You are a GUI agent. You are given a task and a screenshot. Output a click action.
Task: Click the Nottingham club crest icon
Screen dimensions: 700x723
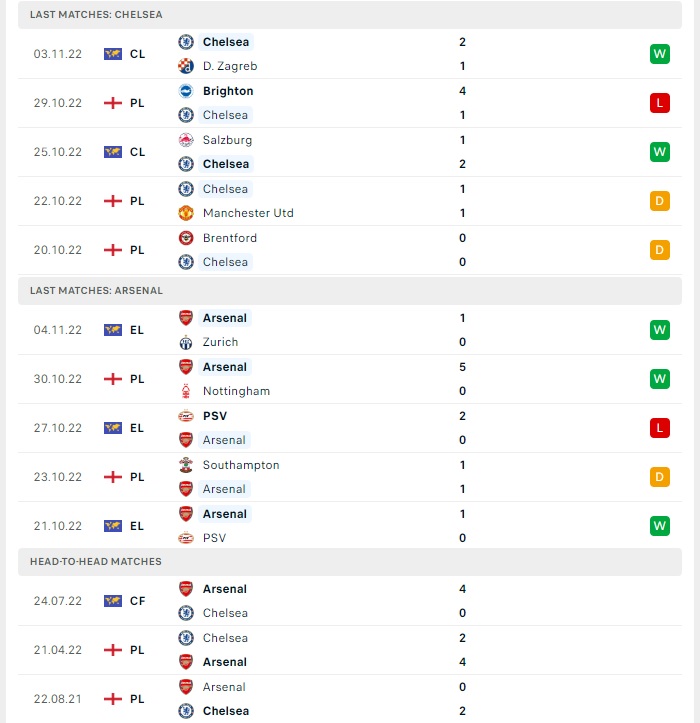point(186,391)
